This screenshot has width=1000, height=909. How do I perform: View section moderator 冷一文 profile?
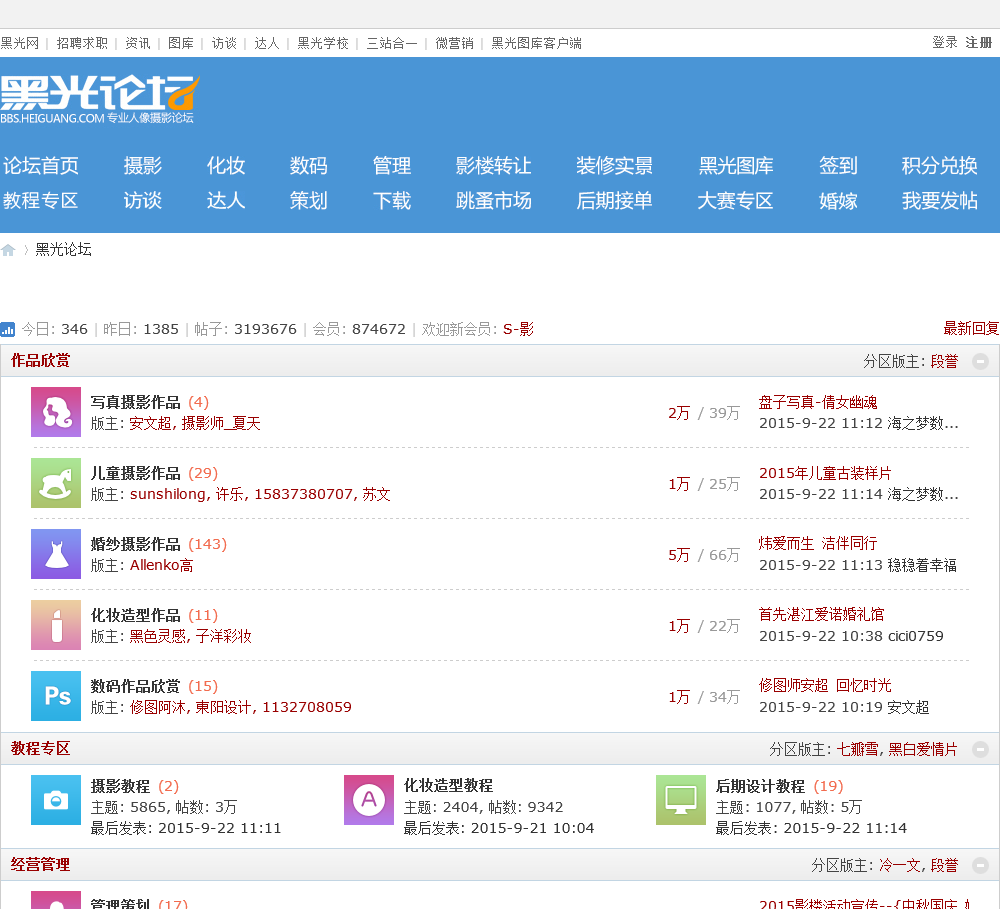coord(899,866)
